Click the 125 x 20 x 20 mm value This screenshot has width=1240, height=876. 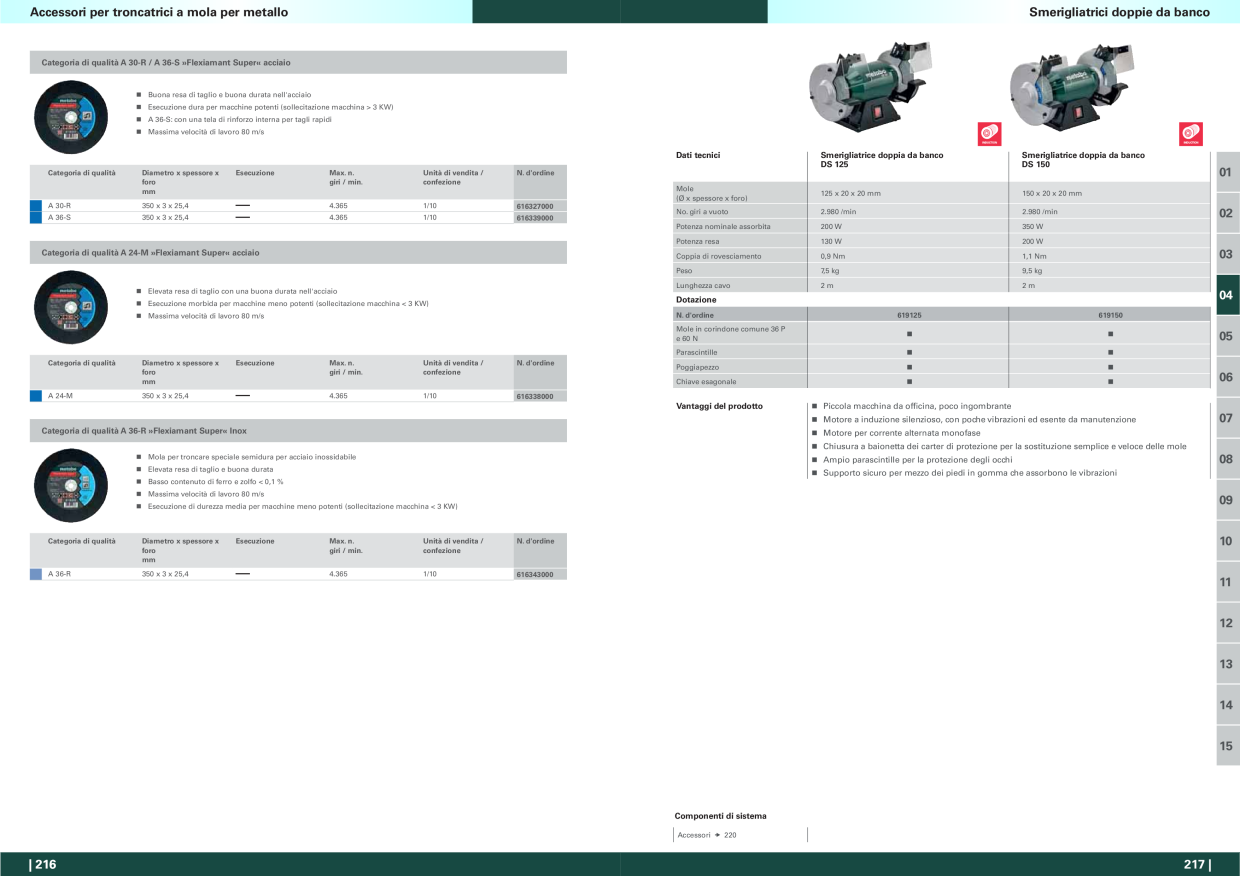851,193
